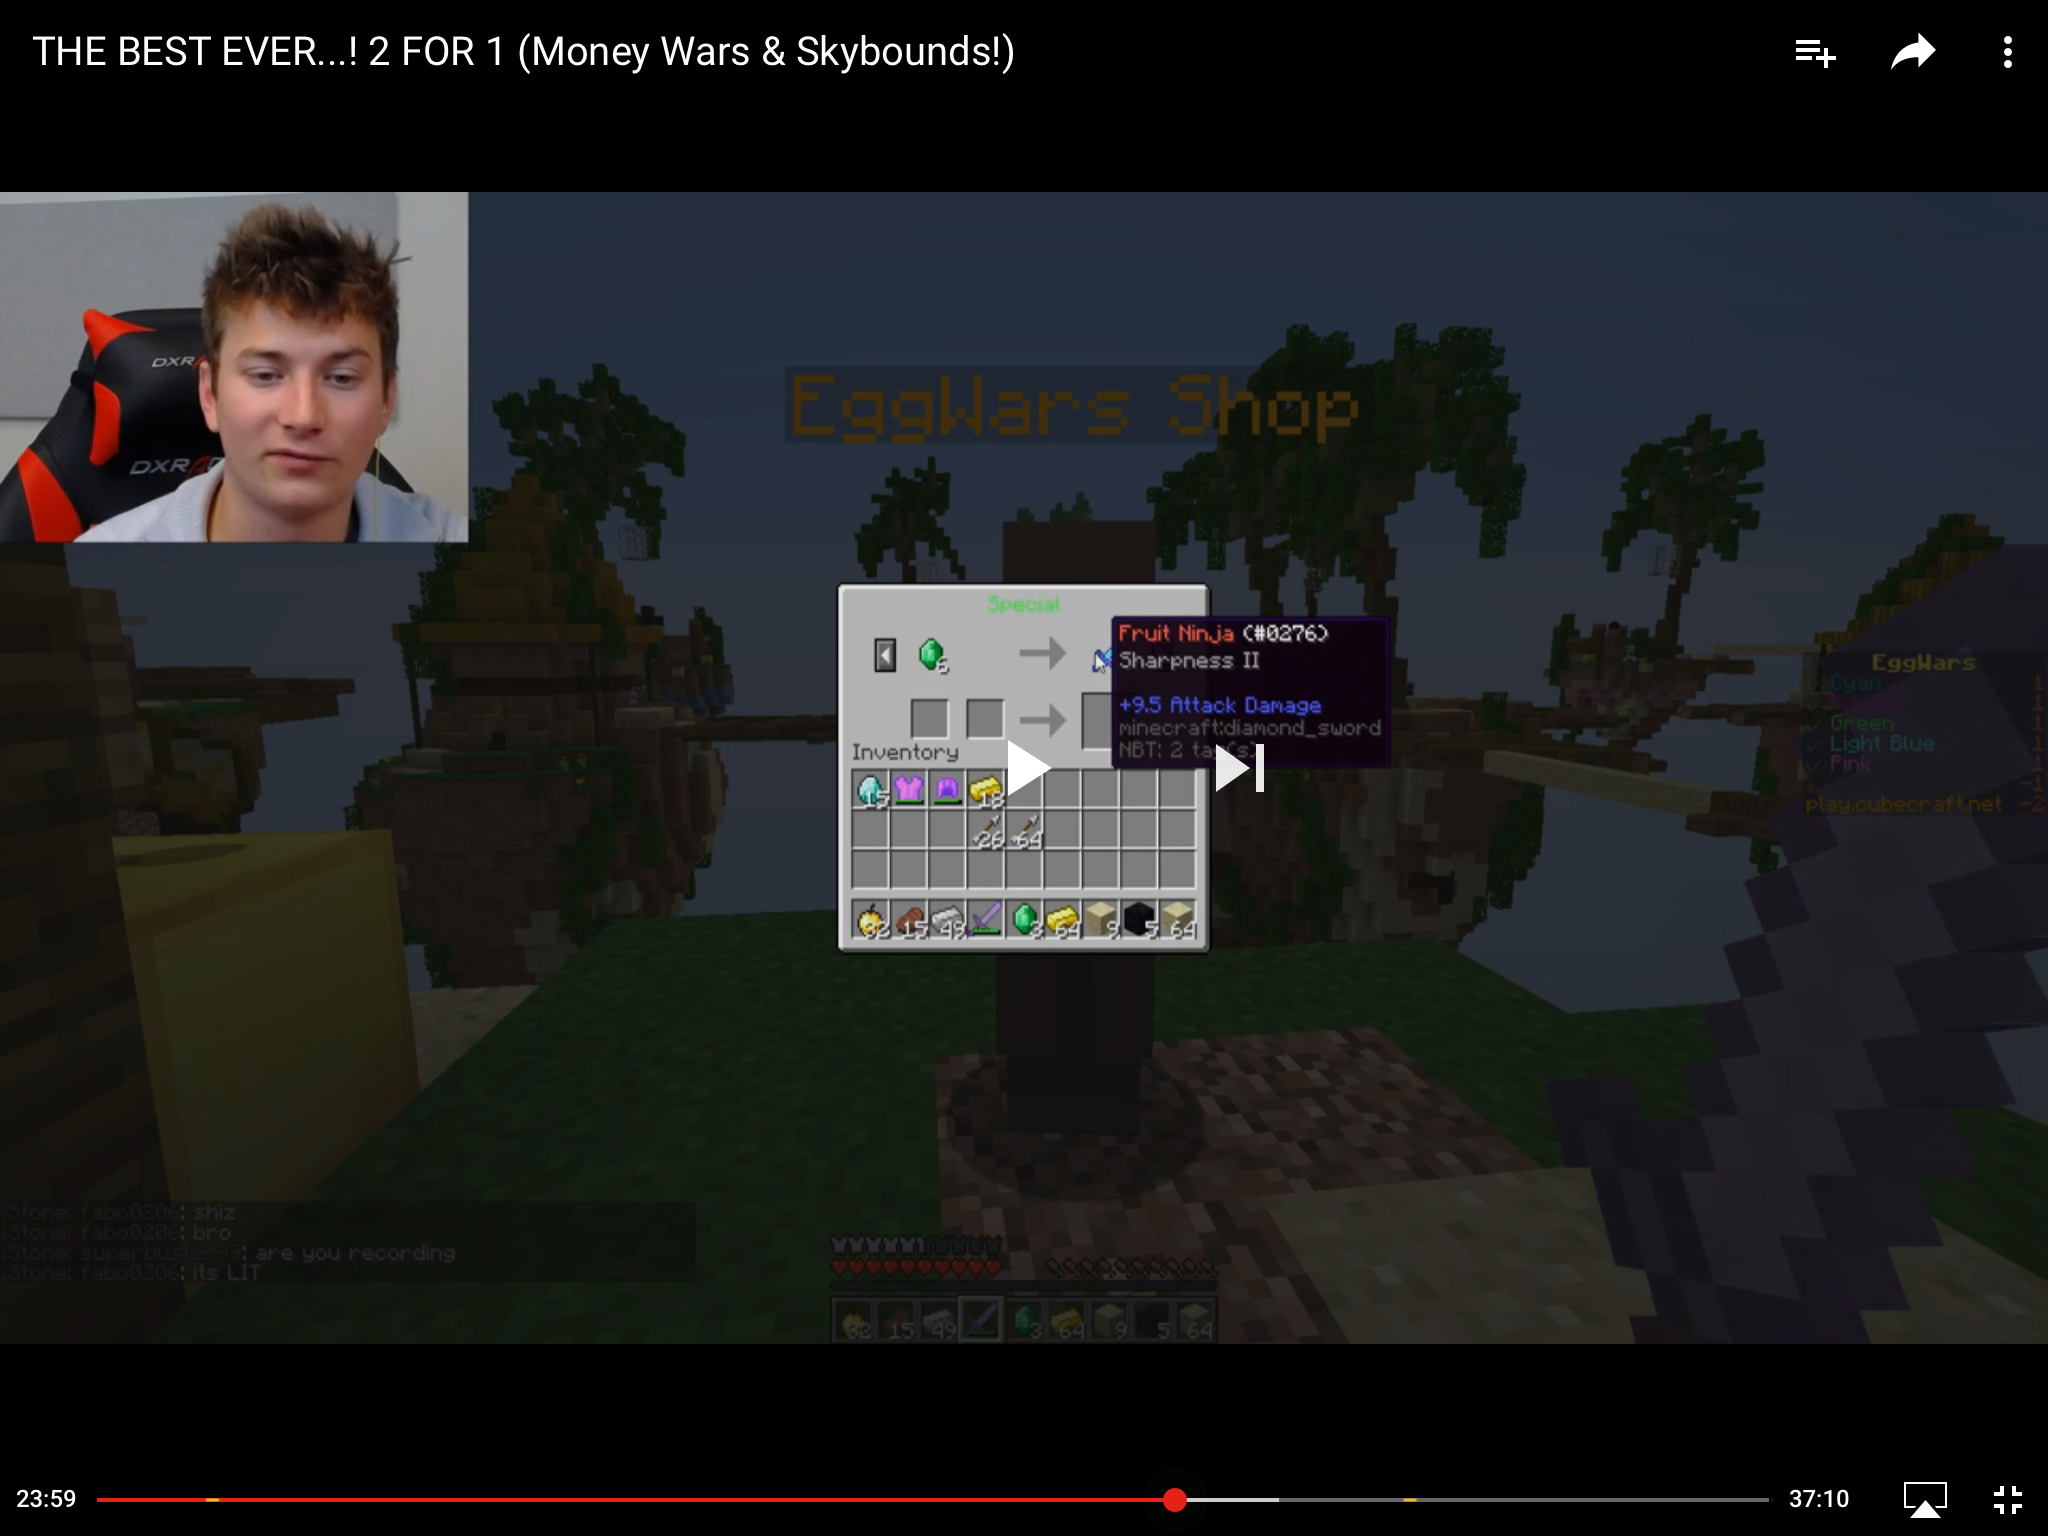The height and width of the screenshot is (1536, 2048).
Task: Click the golden apple in the hotbar row
Action: [871, 919]
